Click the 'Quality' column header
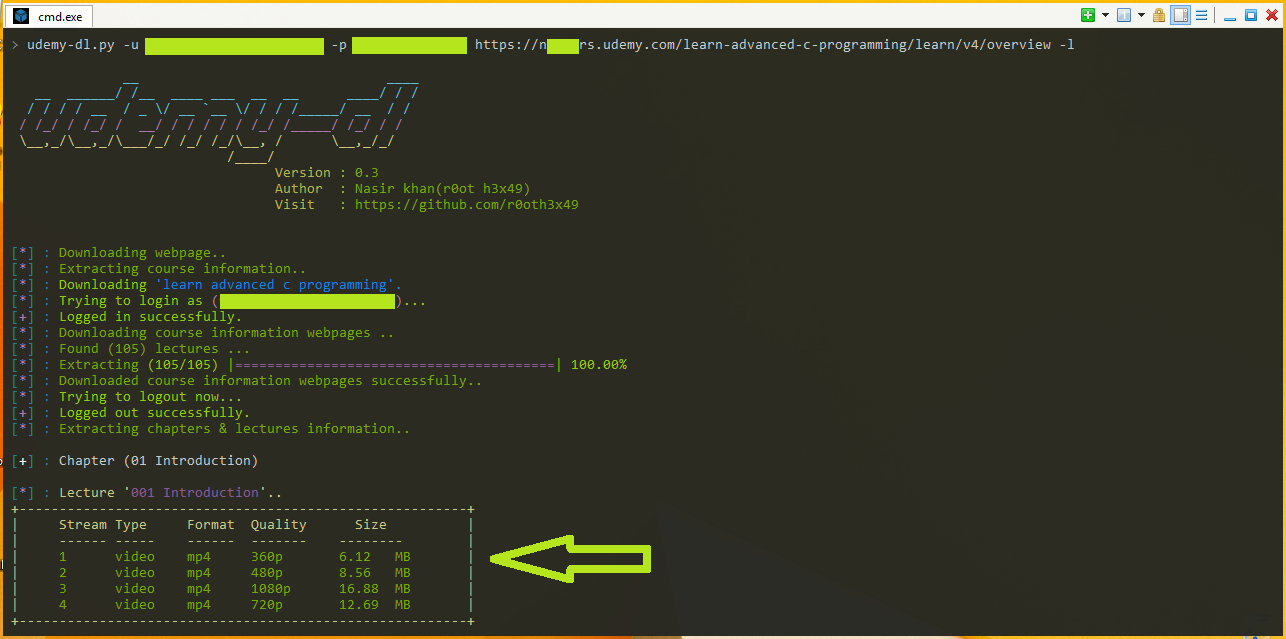The width and height of the screenshot is (1286, 639). 279,525
